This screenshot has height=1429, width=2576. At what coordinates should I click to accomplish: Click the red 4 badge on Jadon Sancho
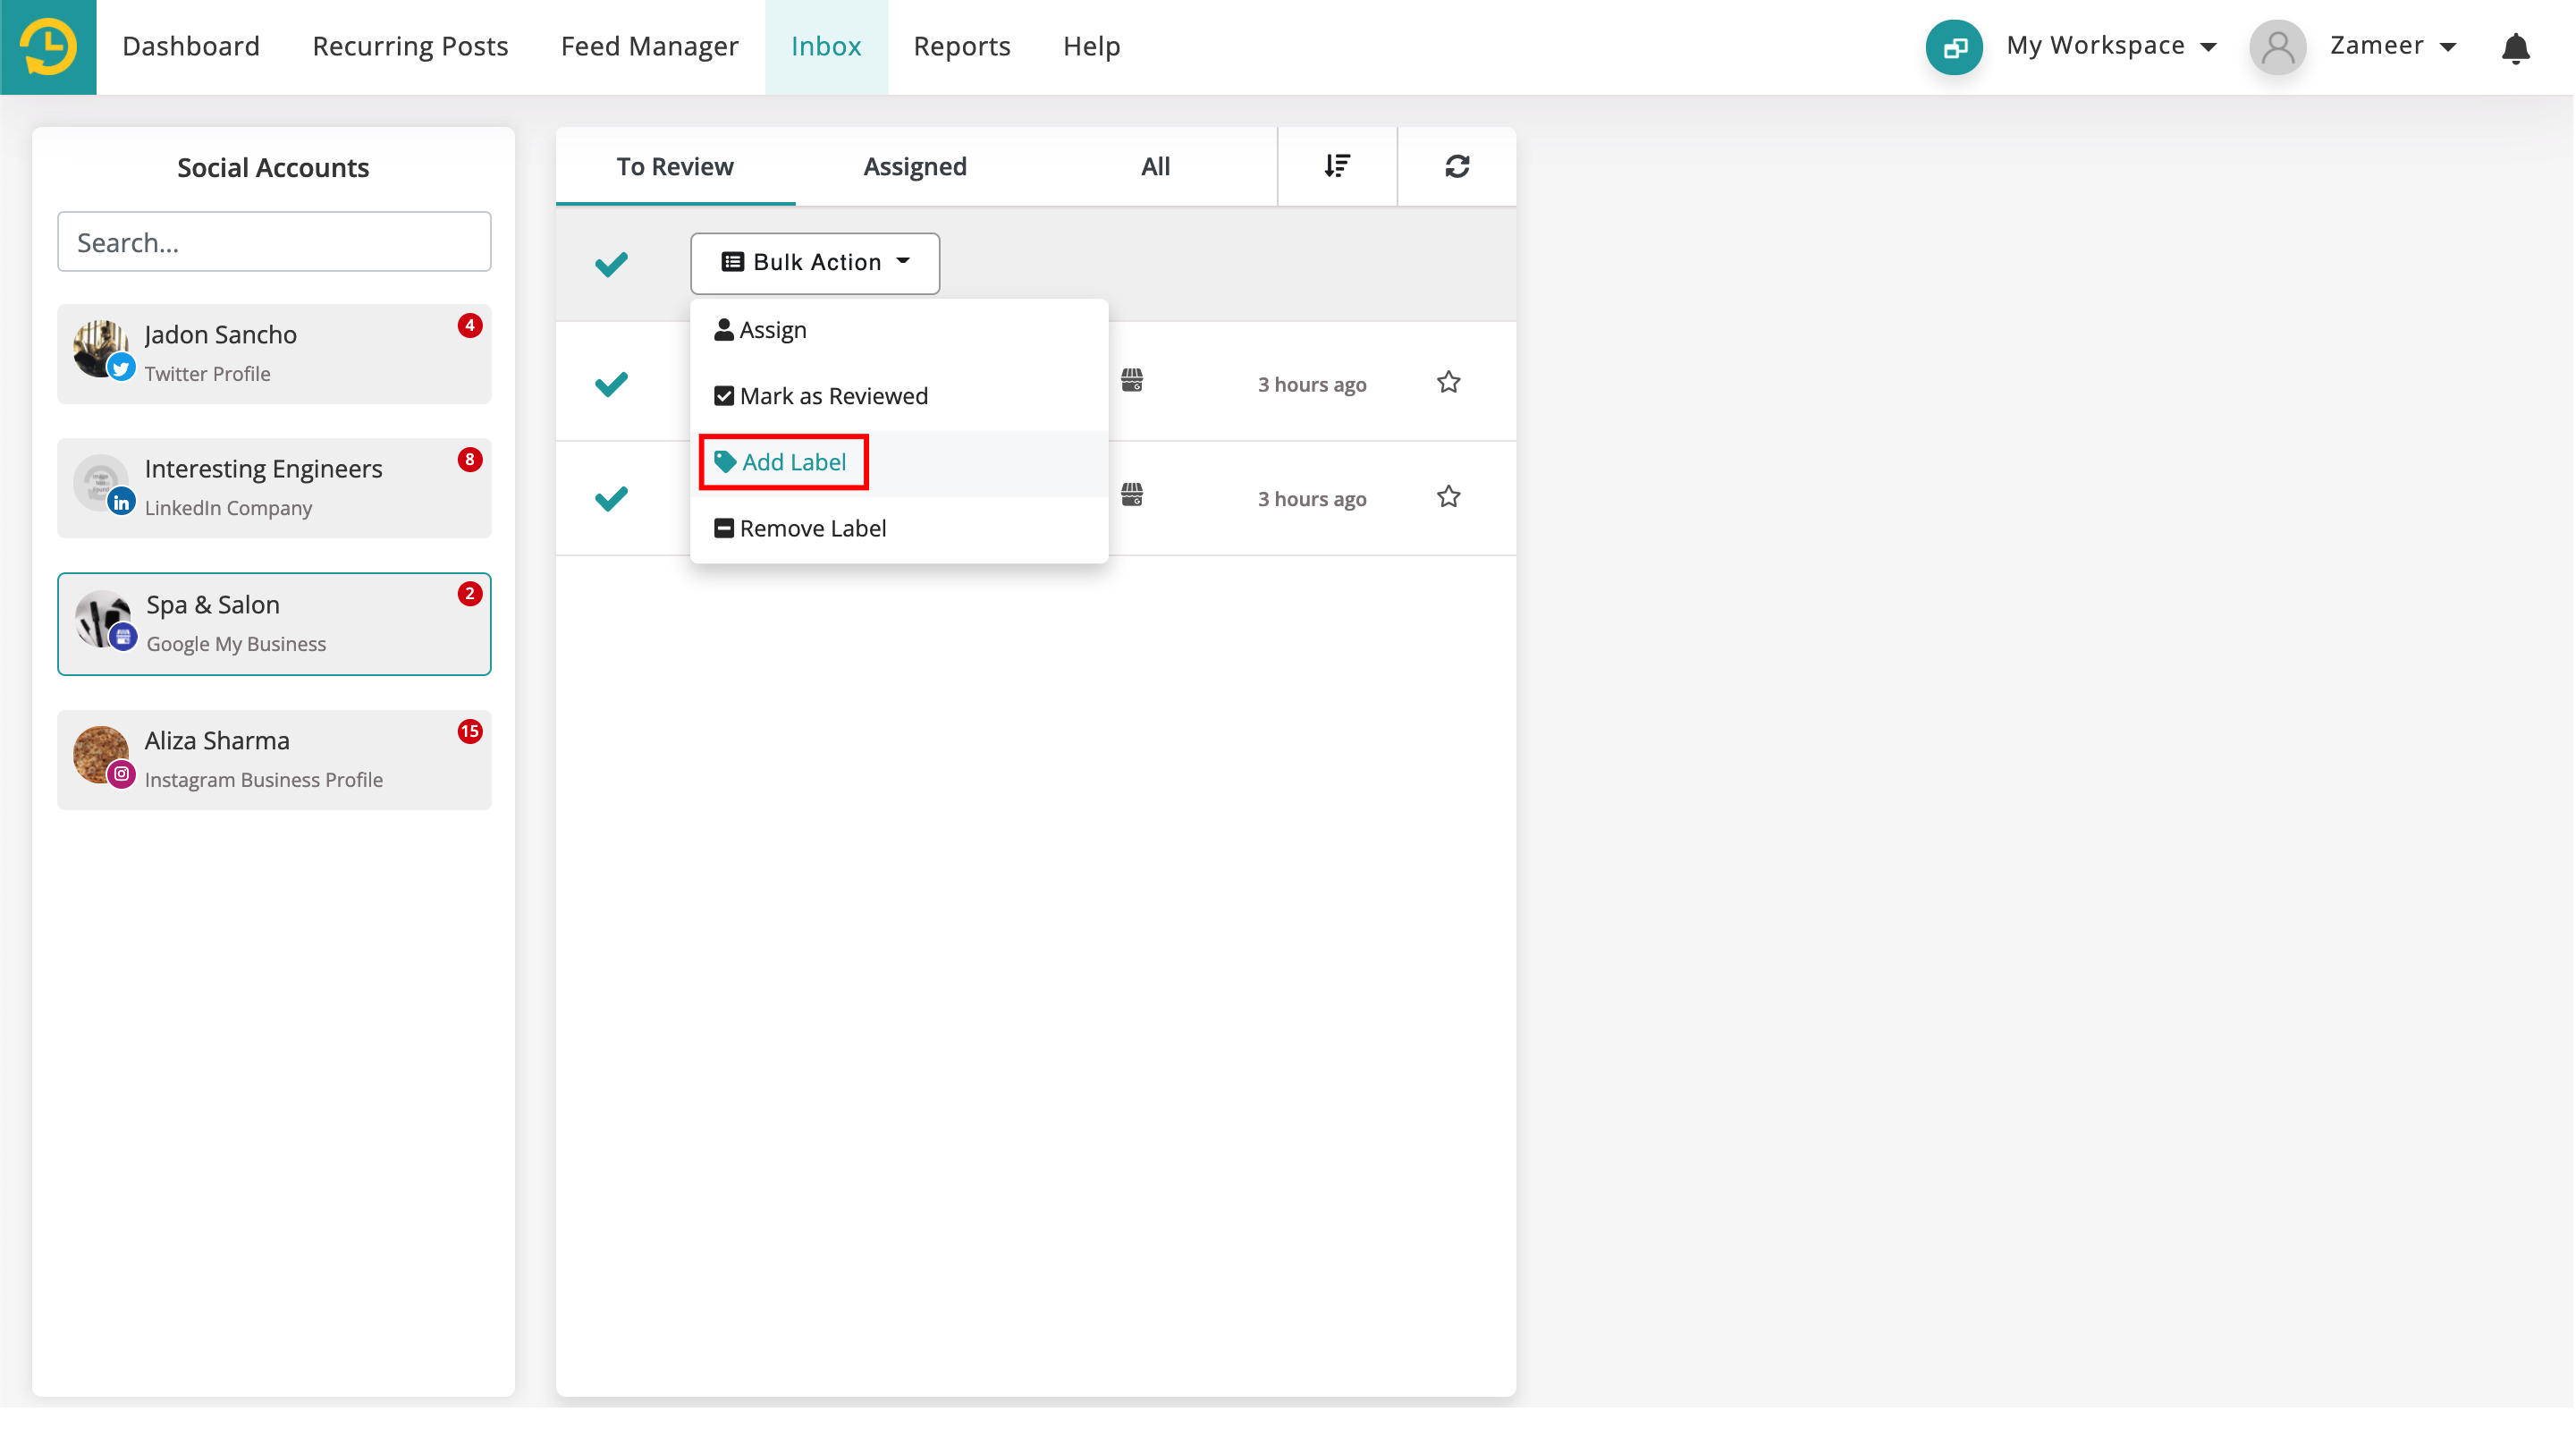(469, 325)
